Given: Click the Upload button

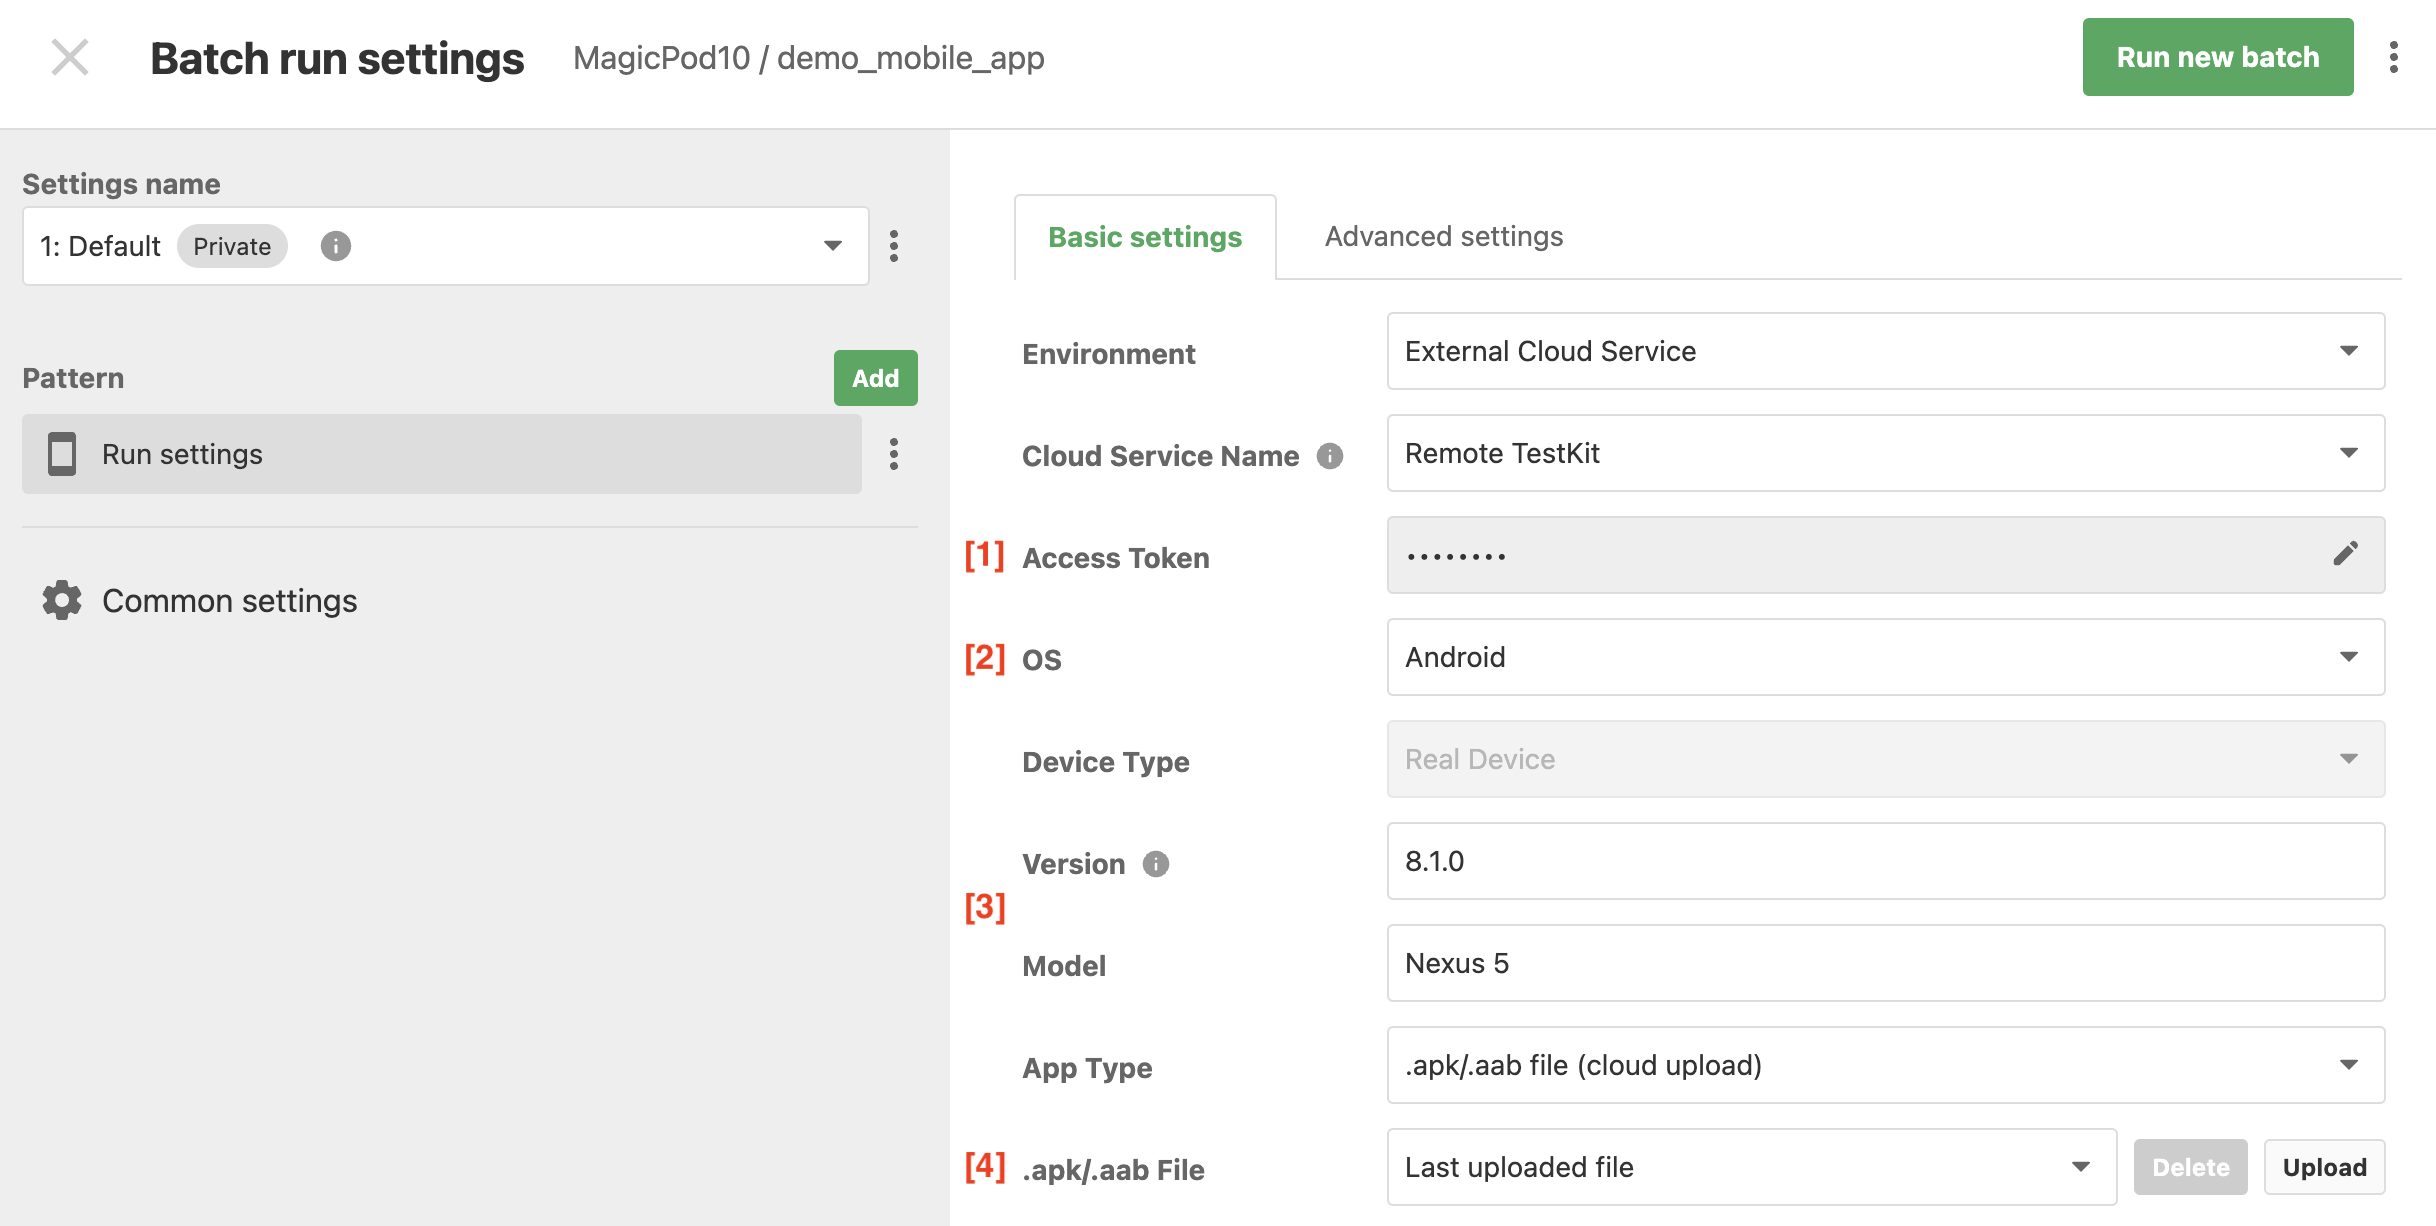Looking at the screenshot, I should tap(2324, 1167).
